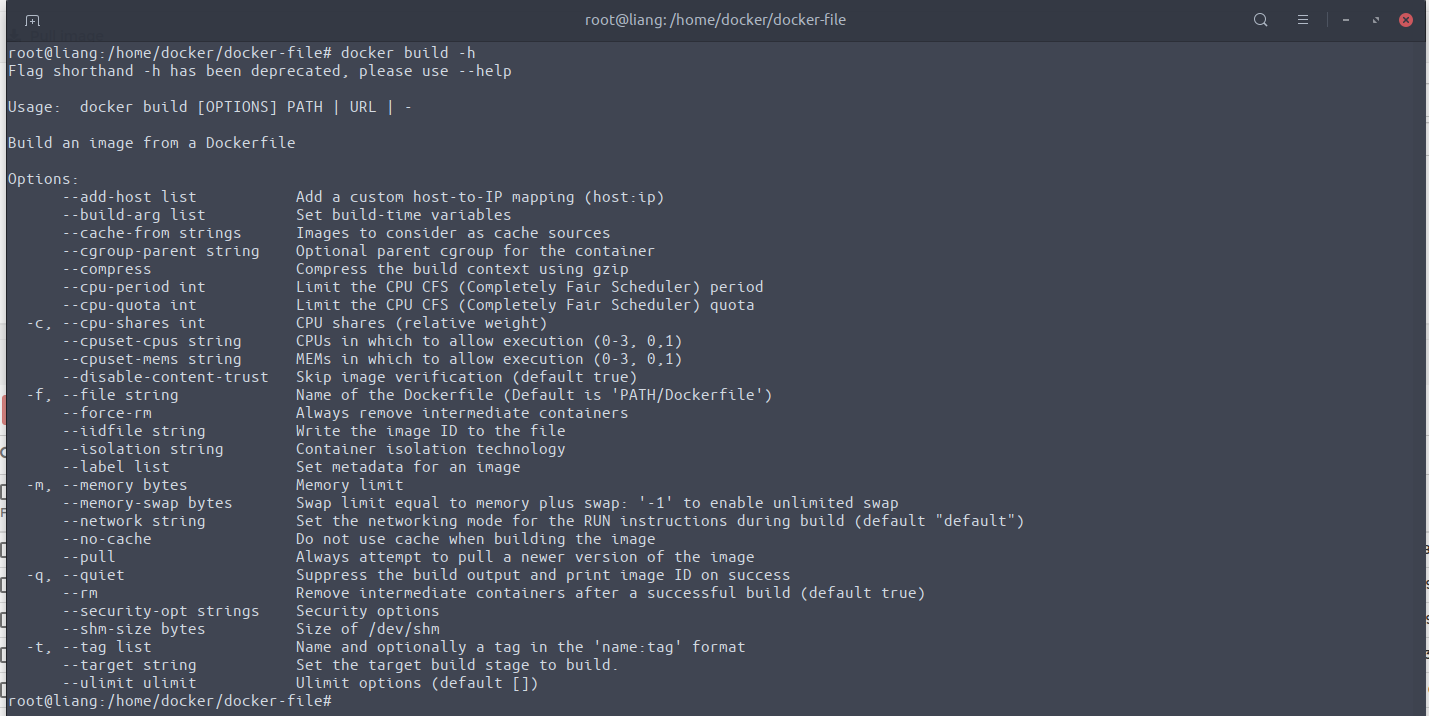
Task: Open the terminal hamburger menu
Action: click(1302, 20)
